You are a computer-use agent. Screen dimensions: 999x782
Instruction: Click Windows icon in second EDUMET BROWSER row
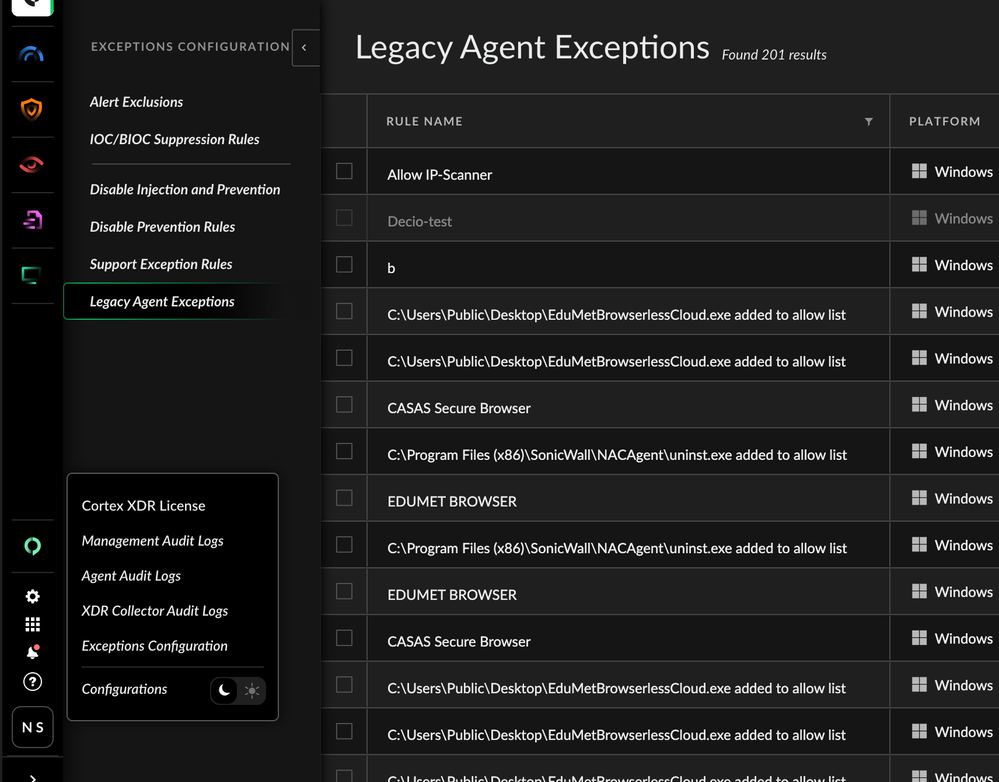919,591
